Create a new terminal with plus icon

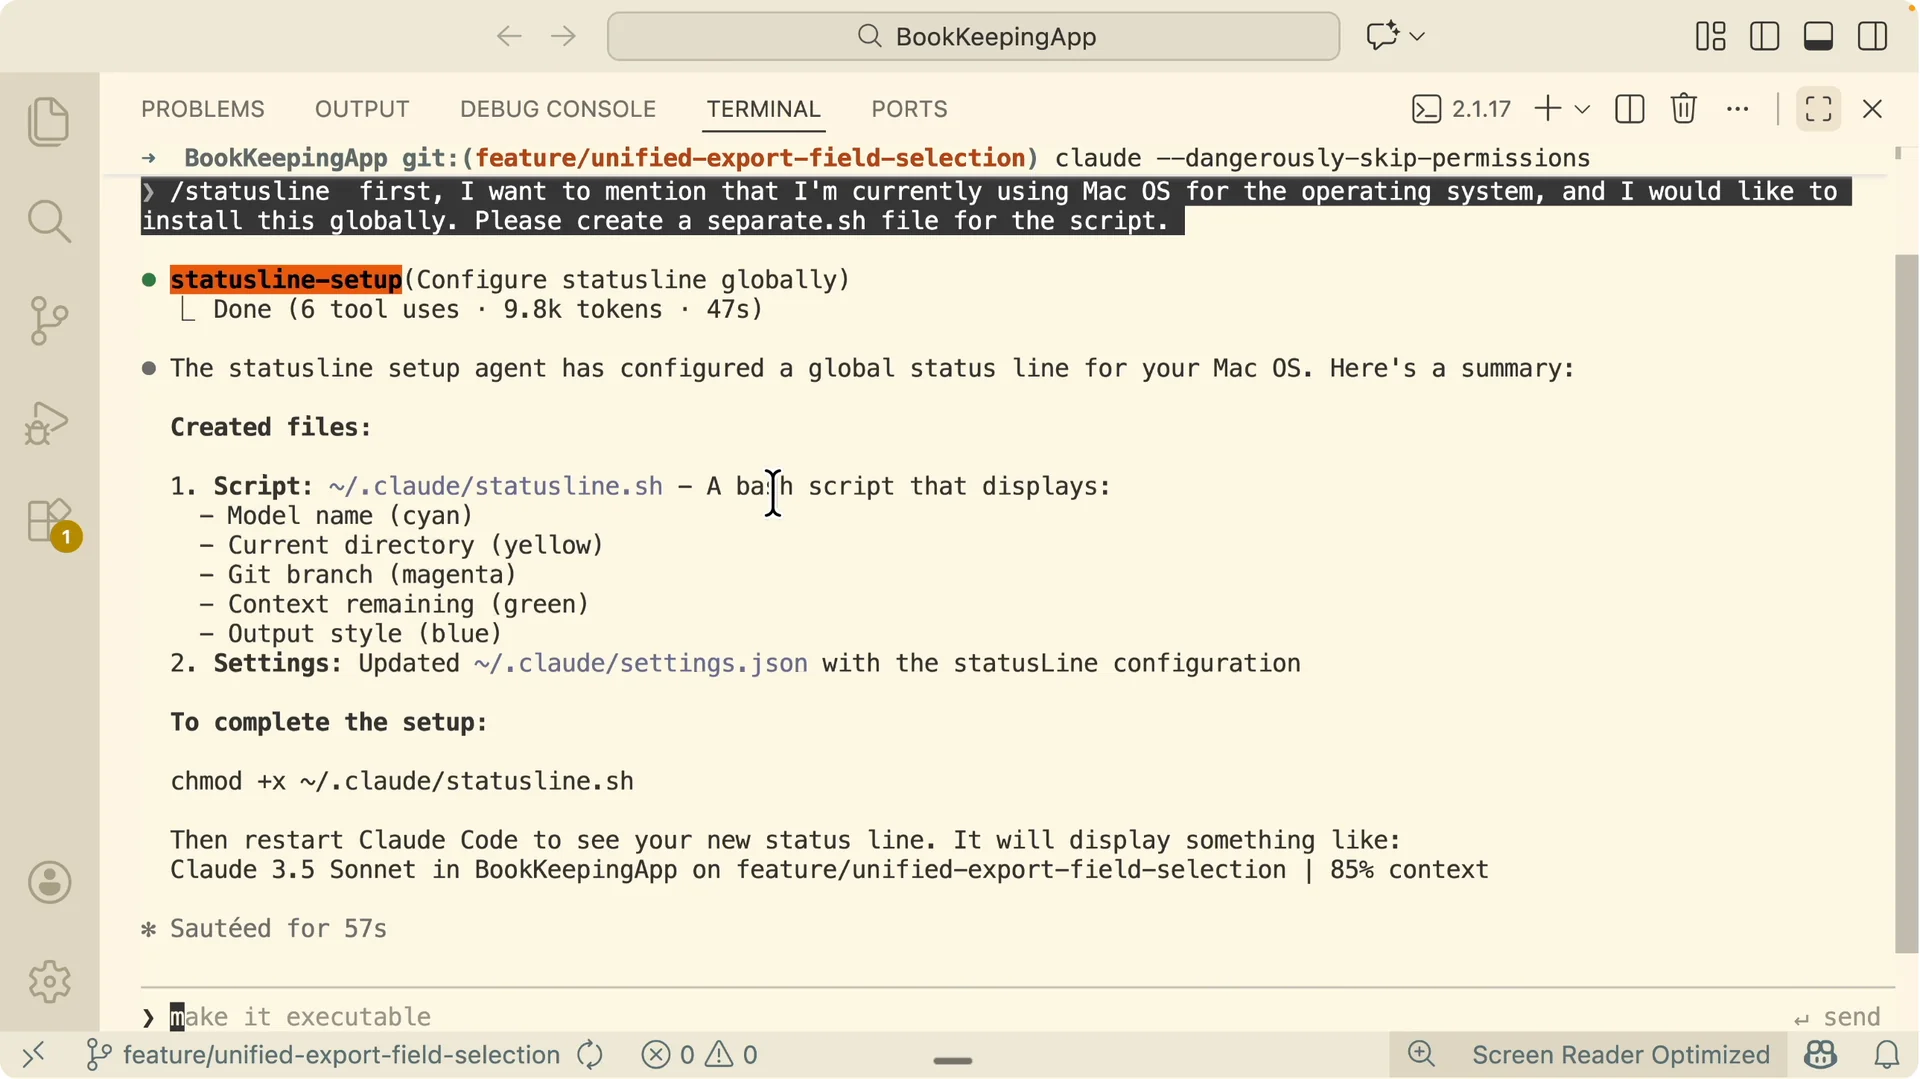(x=1547, y=109)
